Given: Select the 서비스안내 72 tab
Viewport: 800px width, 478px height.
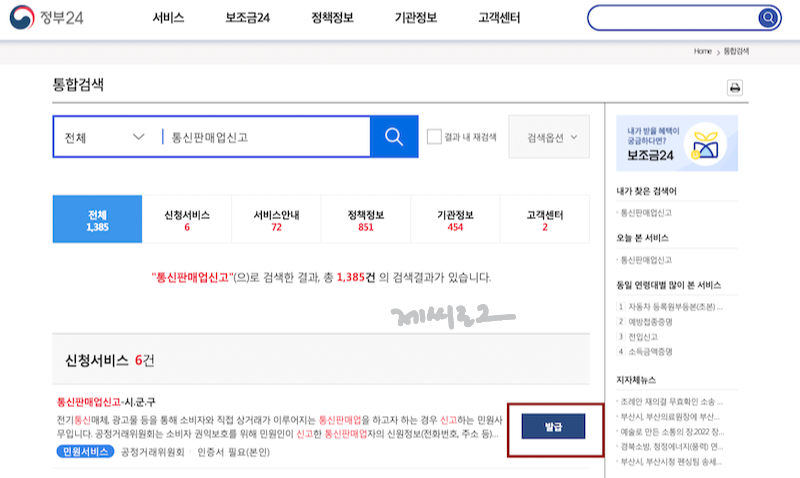Looking at the screenshot, I should coord(277,219).
